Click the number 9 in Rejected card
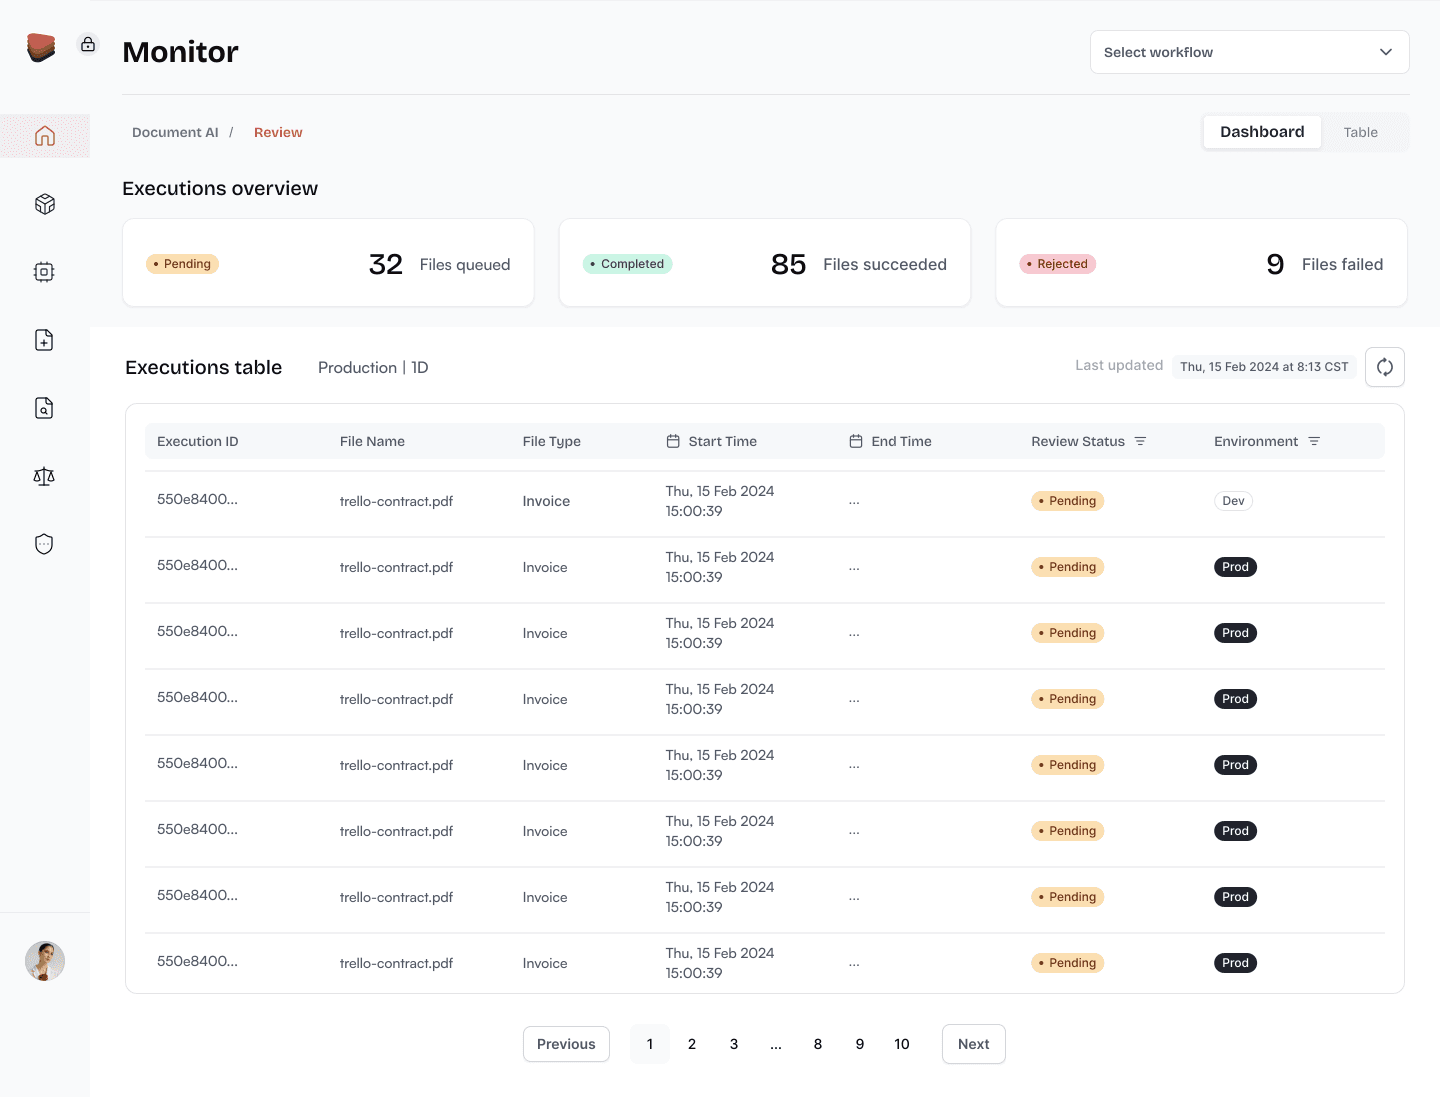Screen dimensions: 1440x1097 pos(1275,264)
